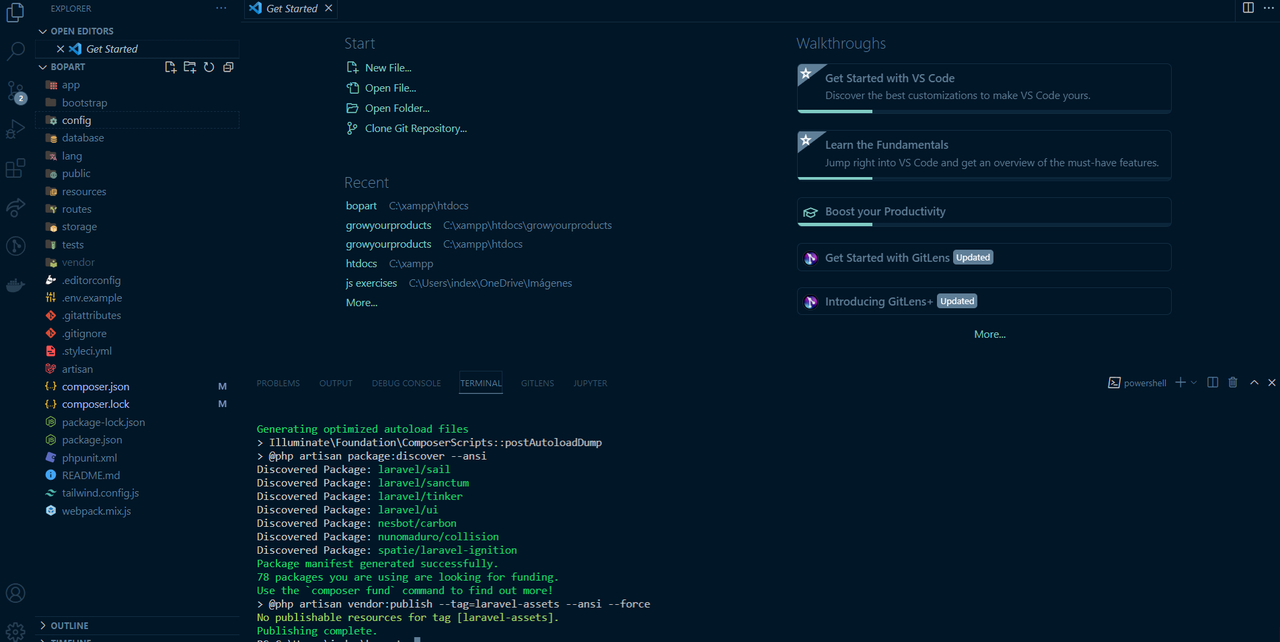Open the Run and Debug view
1280x642 pixels.
[x=16, y=129]
